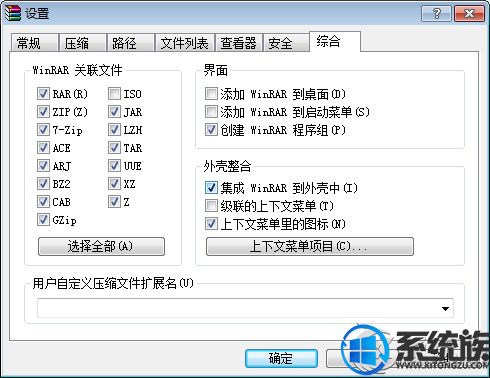The height and width of the screenshot is (378, 490).
Task: Click the help question mark button
Action: pos(436,14)
